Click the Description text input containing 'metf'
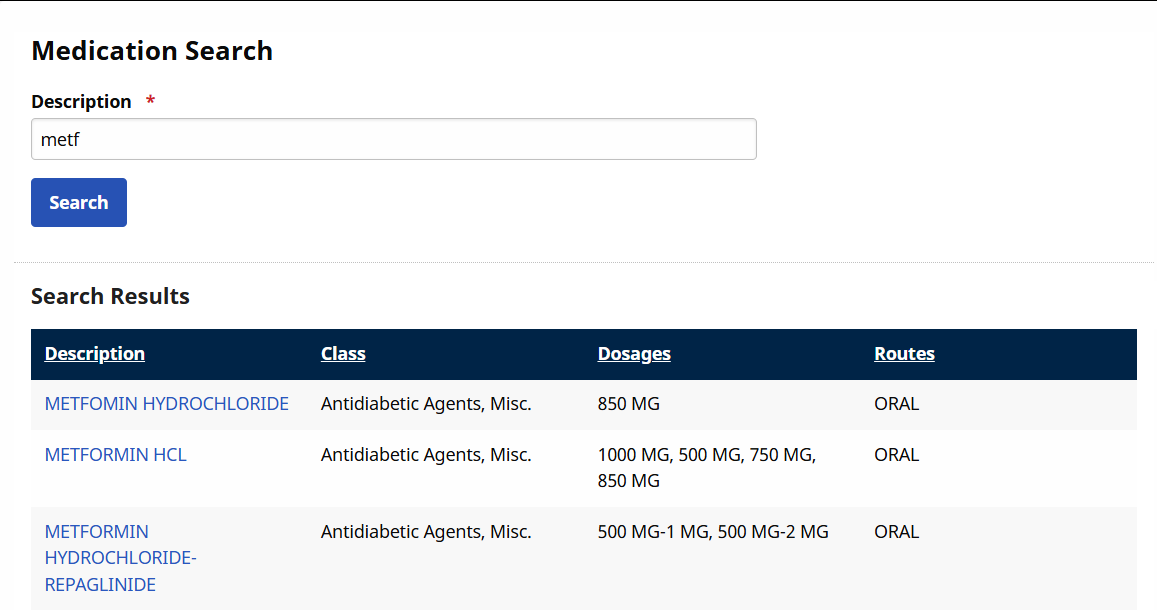 393,138
